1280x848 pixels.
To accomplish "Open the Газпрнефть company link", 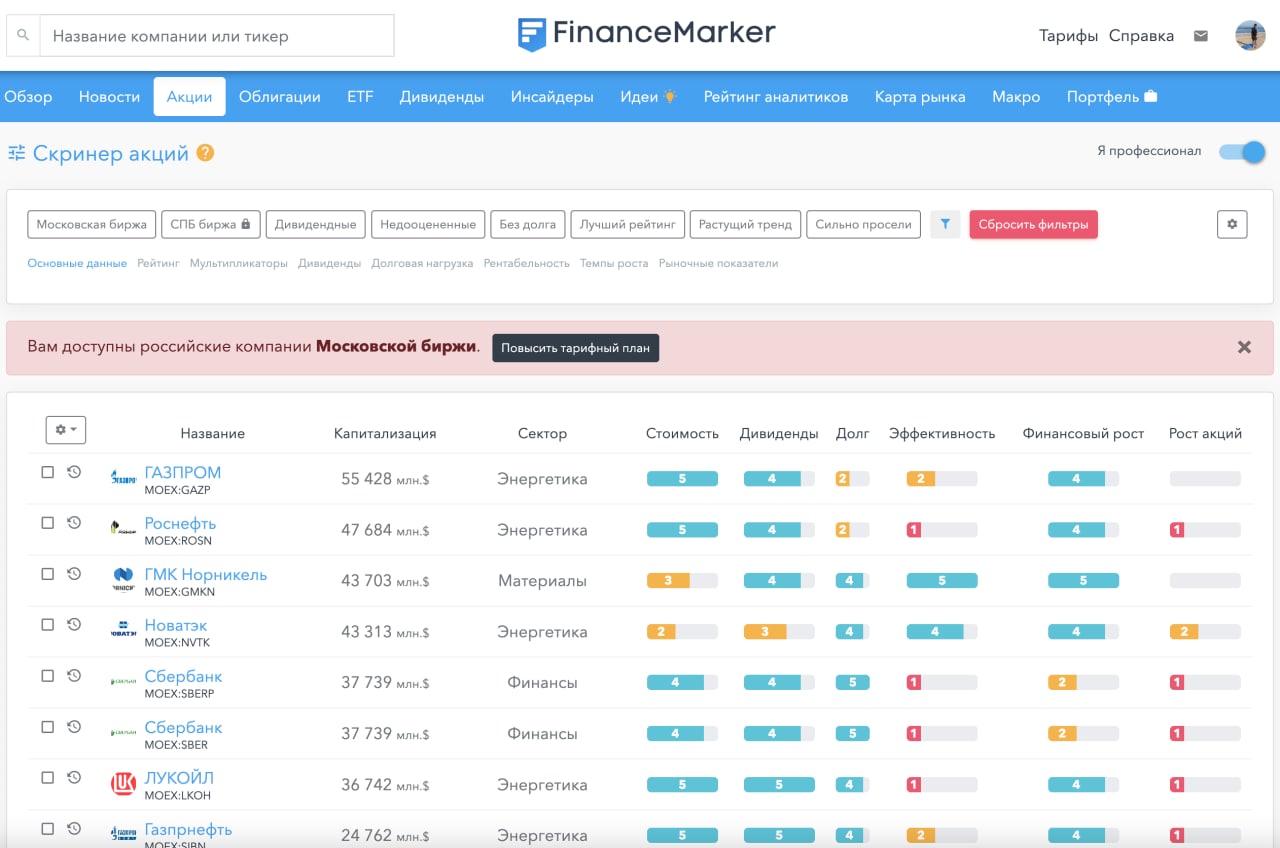I will pyautogui.click(x=188, y=829).
